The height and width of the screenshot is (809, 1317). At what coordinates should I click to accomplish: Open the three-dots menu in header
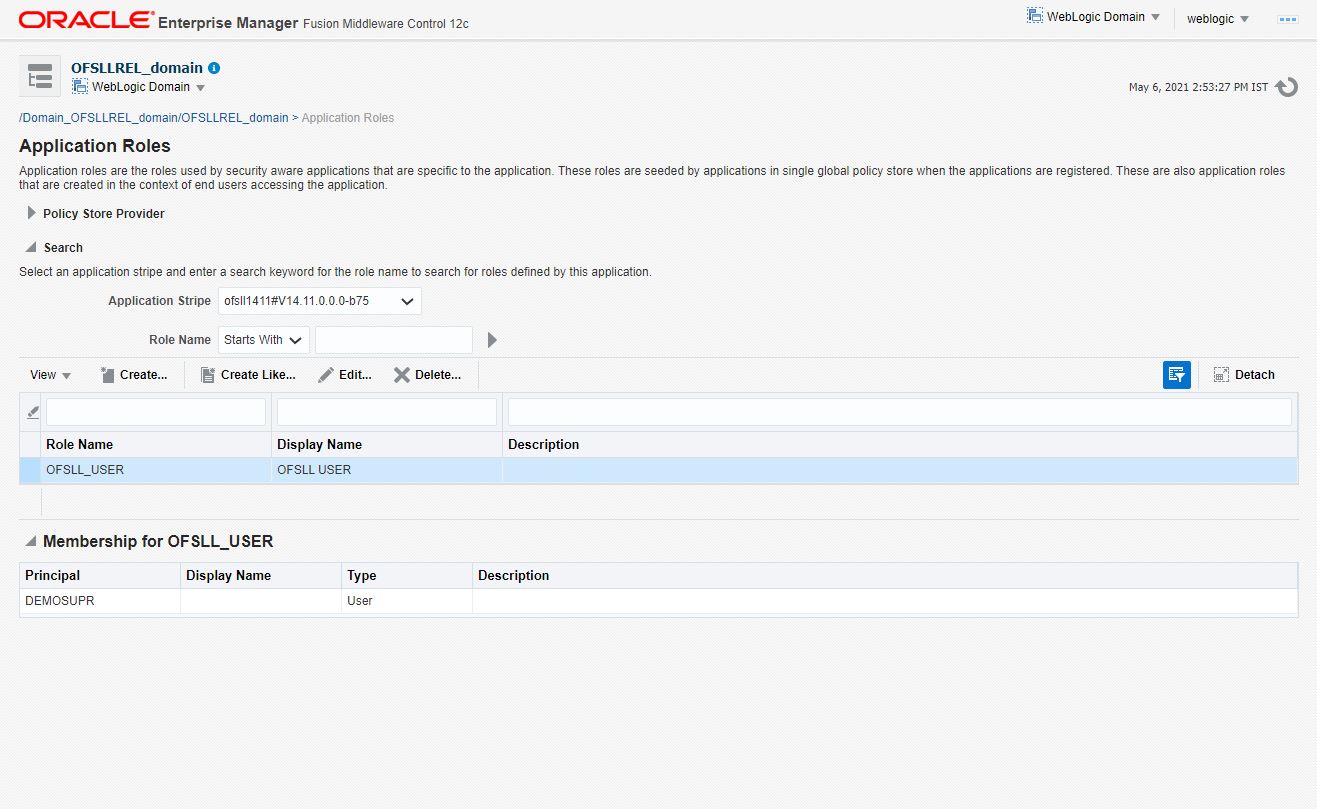(x=1287, y=19)
